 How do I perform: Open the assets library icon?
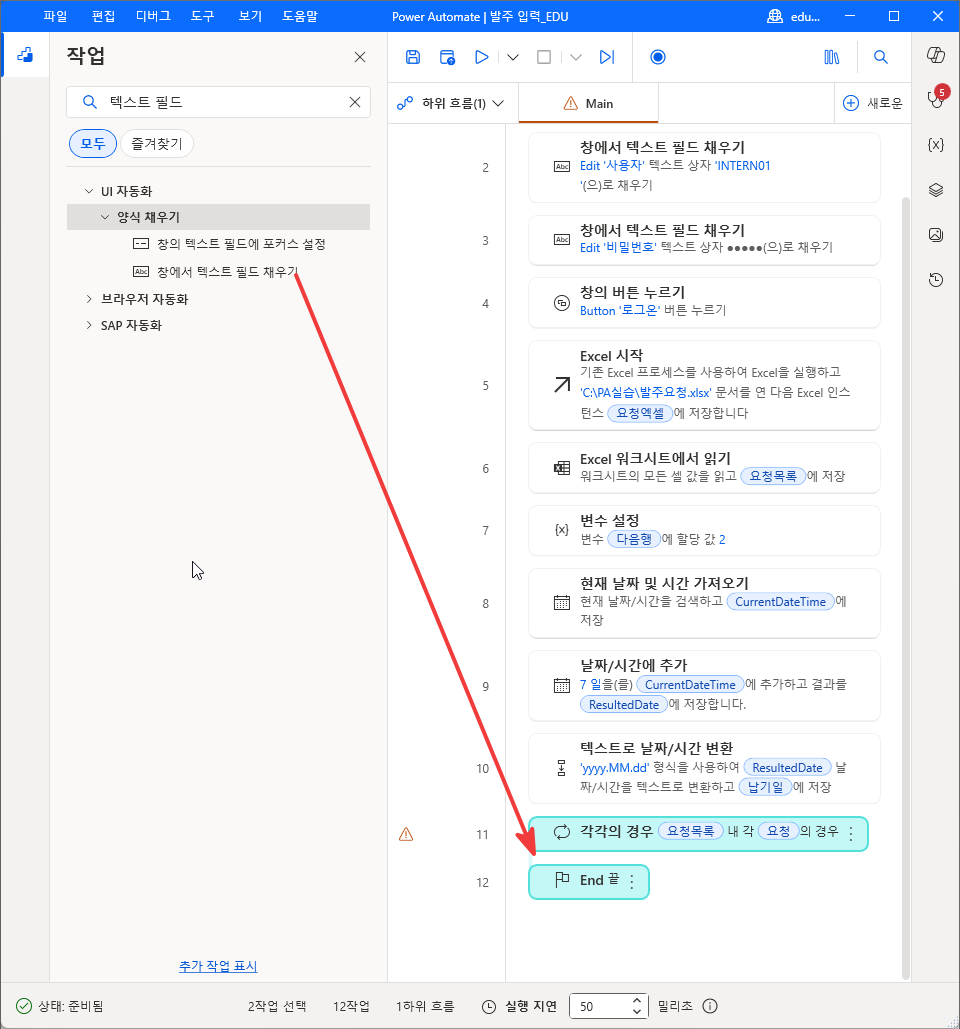point(831,57)
